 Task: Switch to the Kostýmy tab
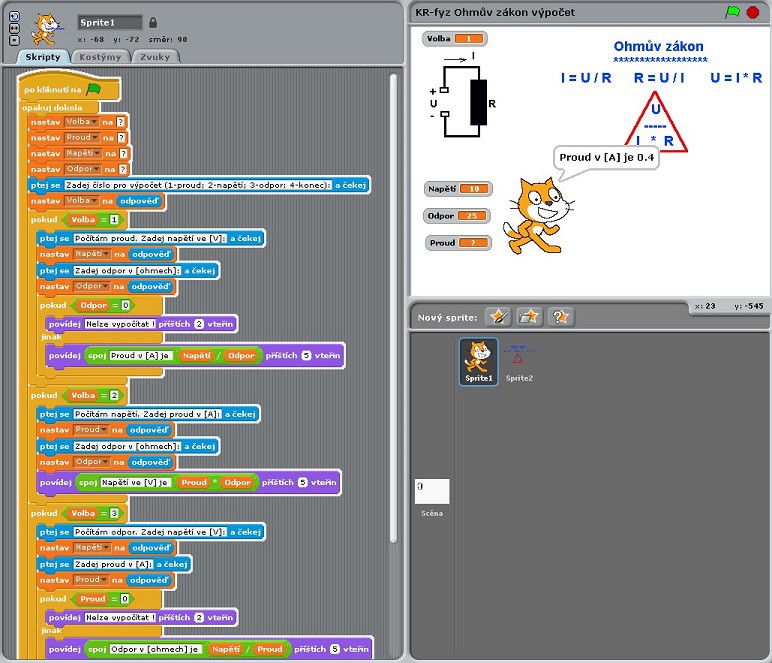click(x=101, y=57)
